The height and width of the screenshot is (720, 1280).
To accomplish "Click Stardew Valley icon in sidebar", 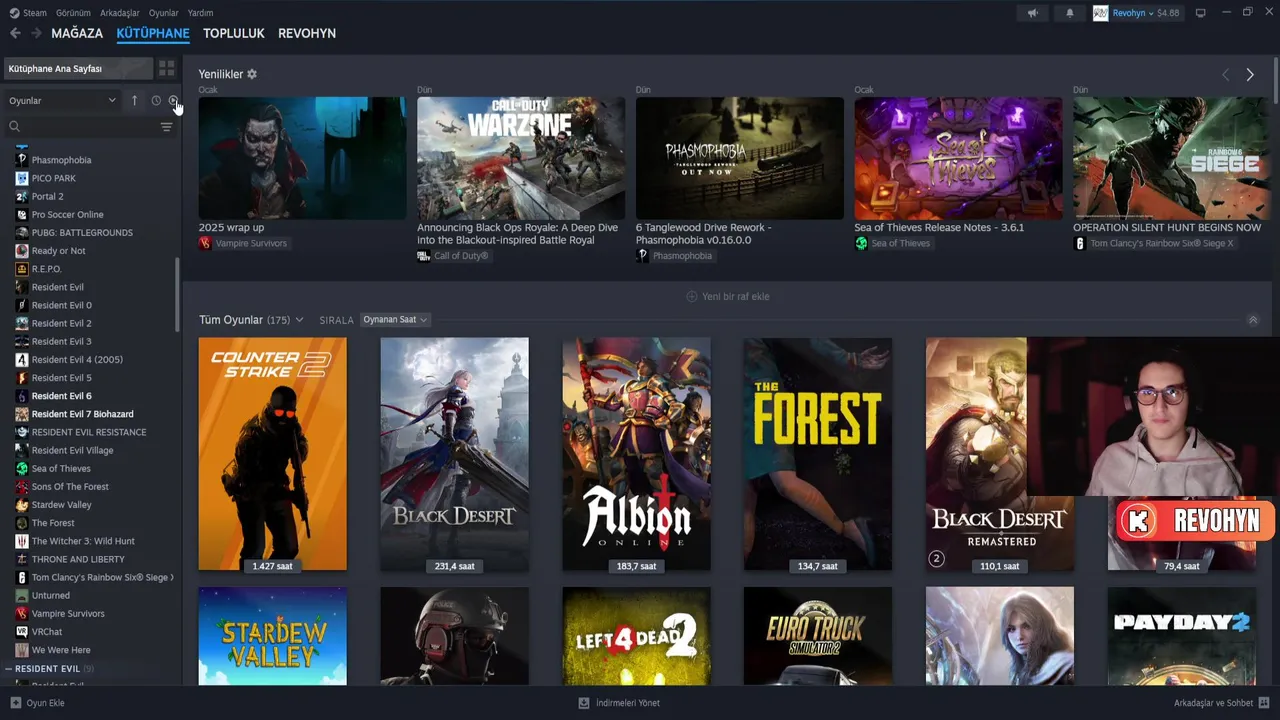I will click(x=22, y=505).
